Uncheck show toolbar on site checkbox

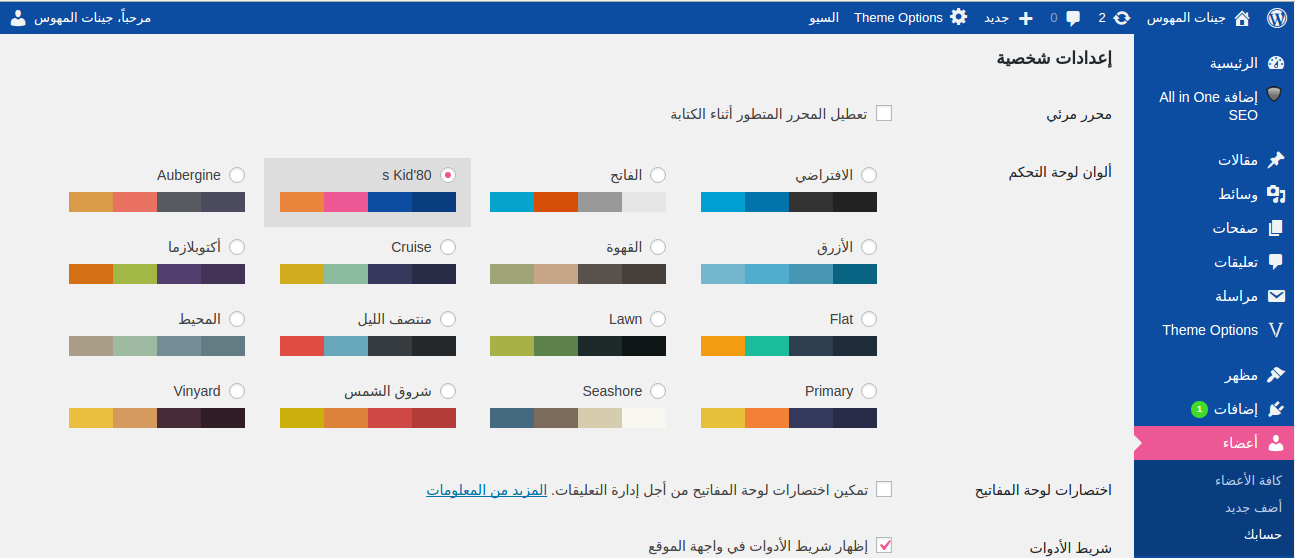pos(884,545)
